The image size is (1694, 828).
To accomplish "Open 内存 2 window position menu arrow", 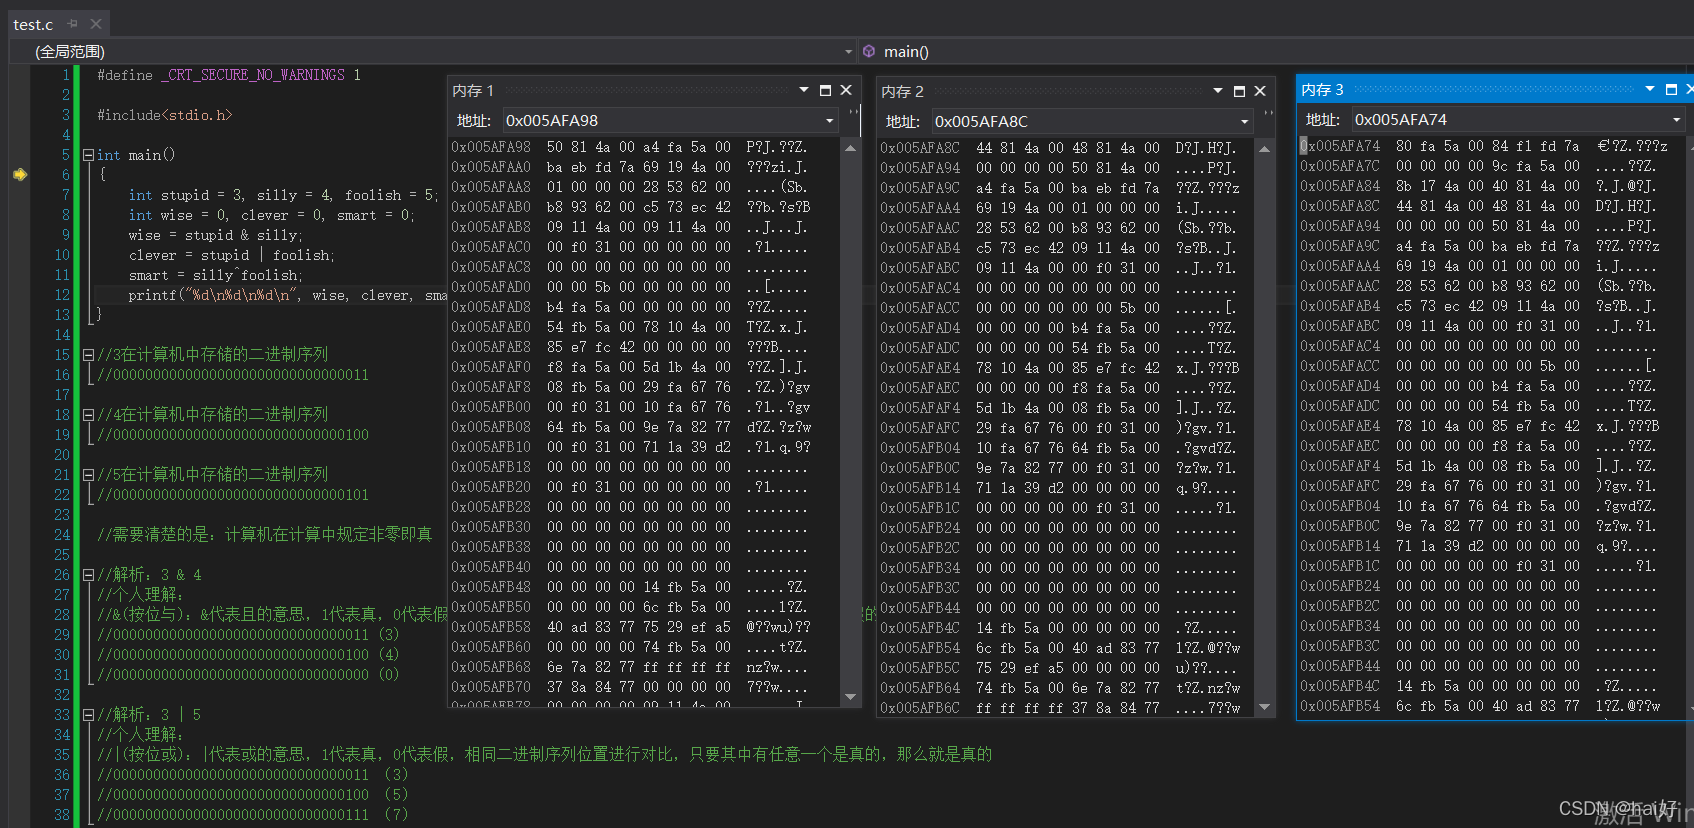I will point(1218,91).
